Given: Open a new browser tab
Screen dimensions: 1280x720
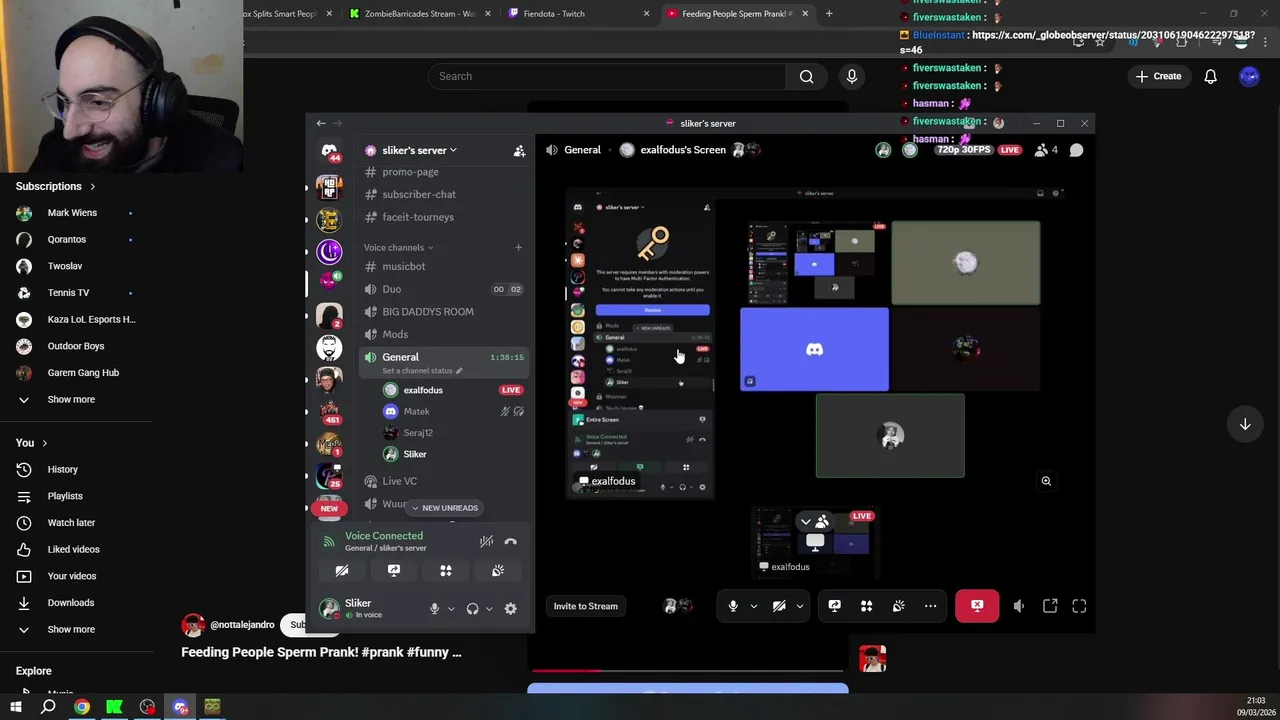Looking at the screenshot, I should click(x=829, y=14).
